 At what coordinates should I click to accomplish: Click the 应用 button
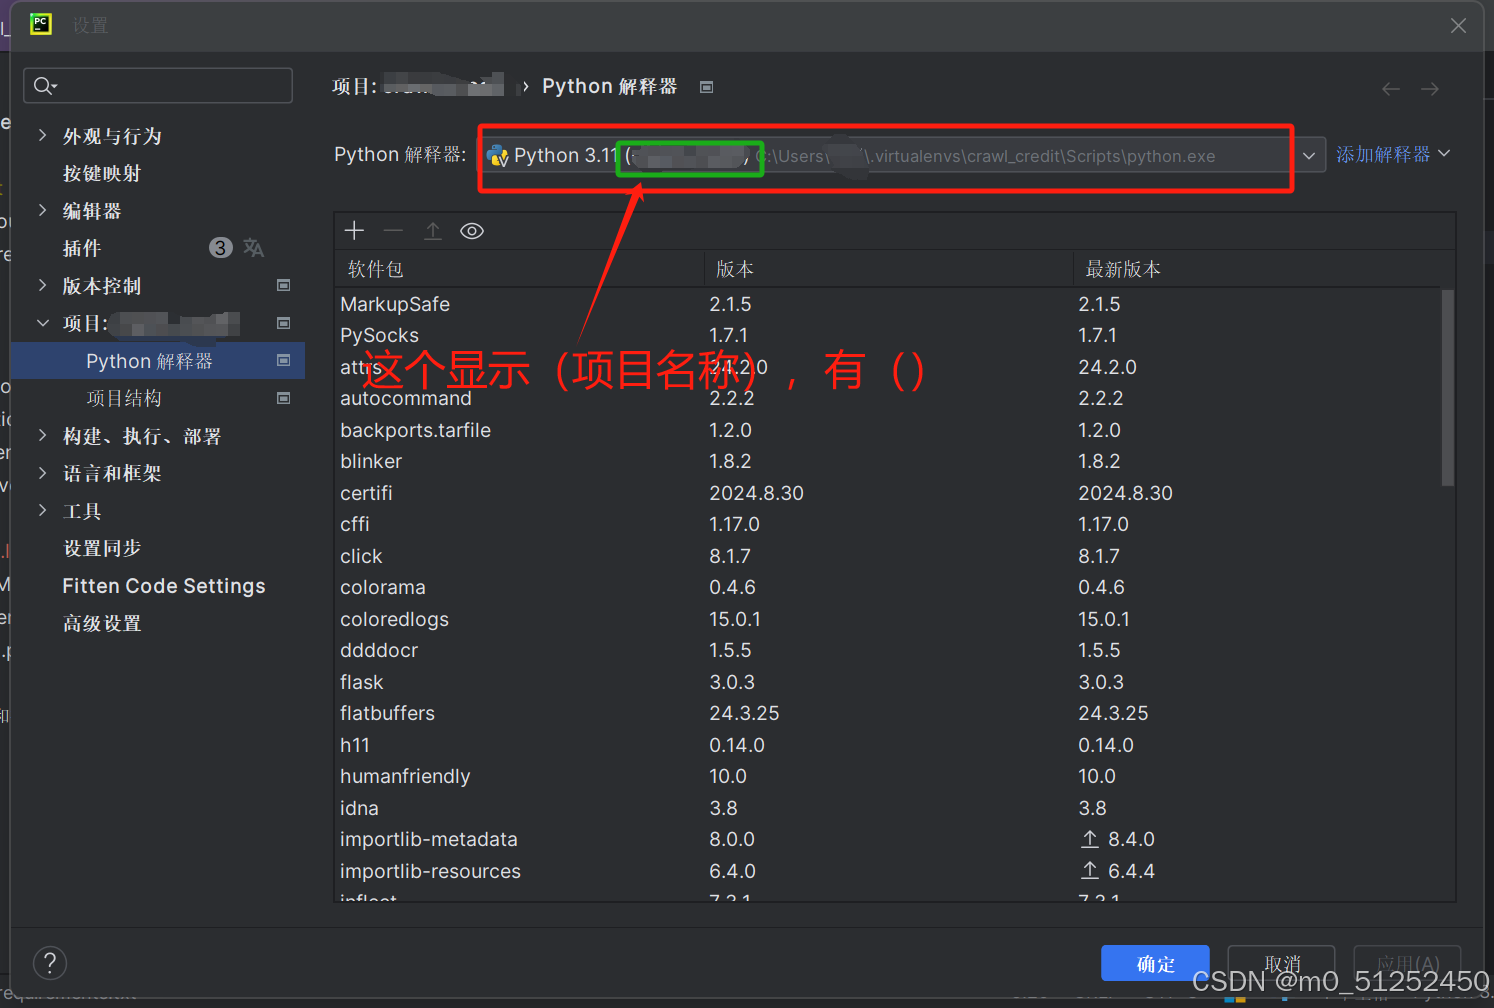coord(1408,963)
